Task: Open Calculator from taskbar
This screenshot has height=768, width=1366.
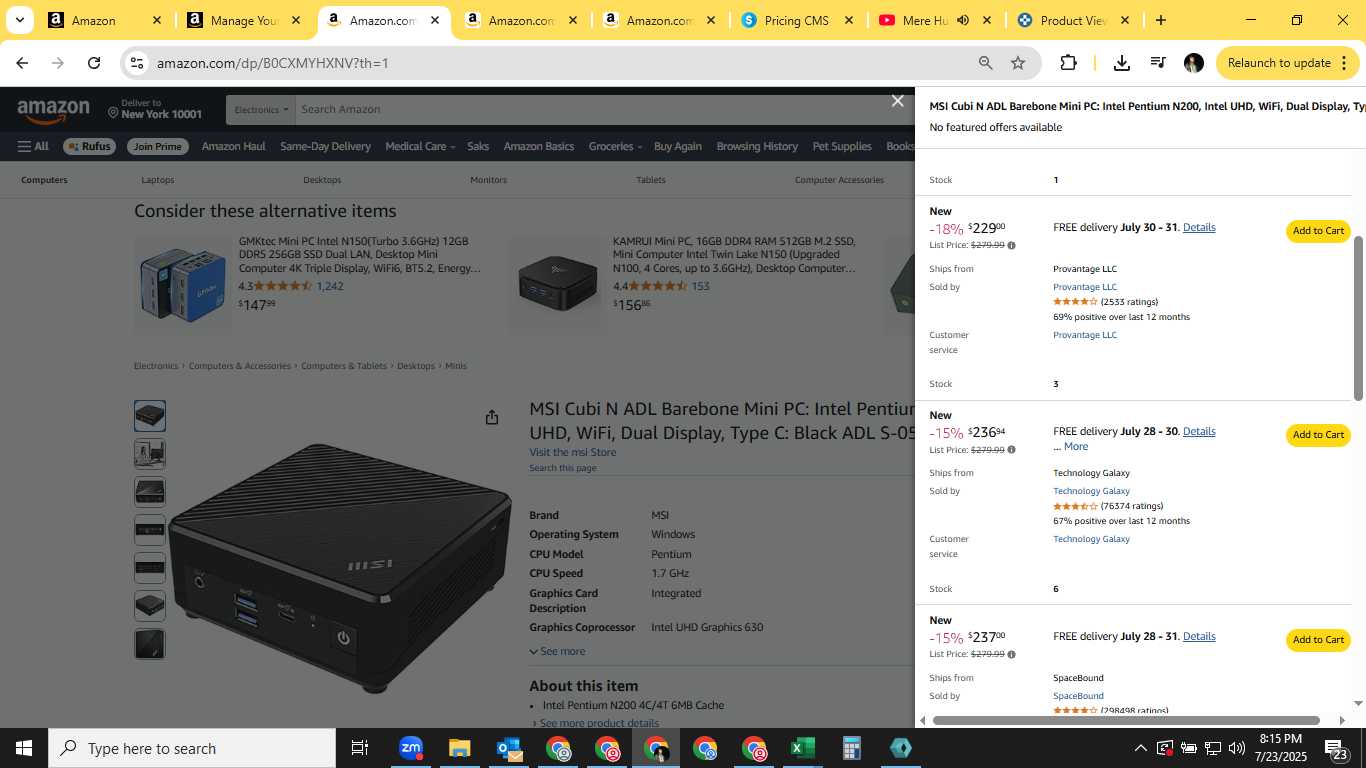Action: point(851,748)
